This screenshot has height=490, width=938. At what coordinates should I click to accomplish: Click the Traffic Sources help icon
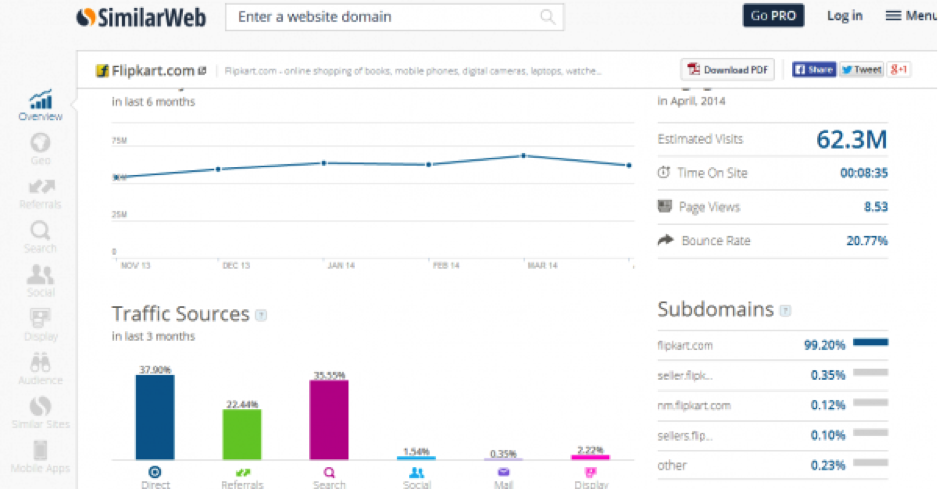tap(261, 315)
